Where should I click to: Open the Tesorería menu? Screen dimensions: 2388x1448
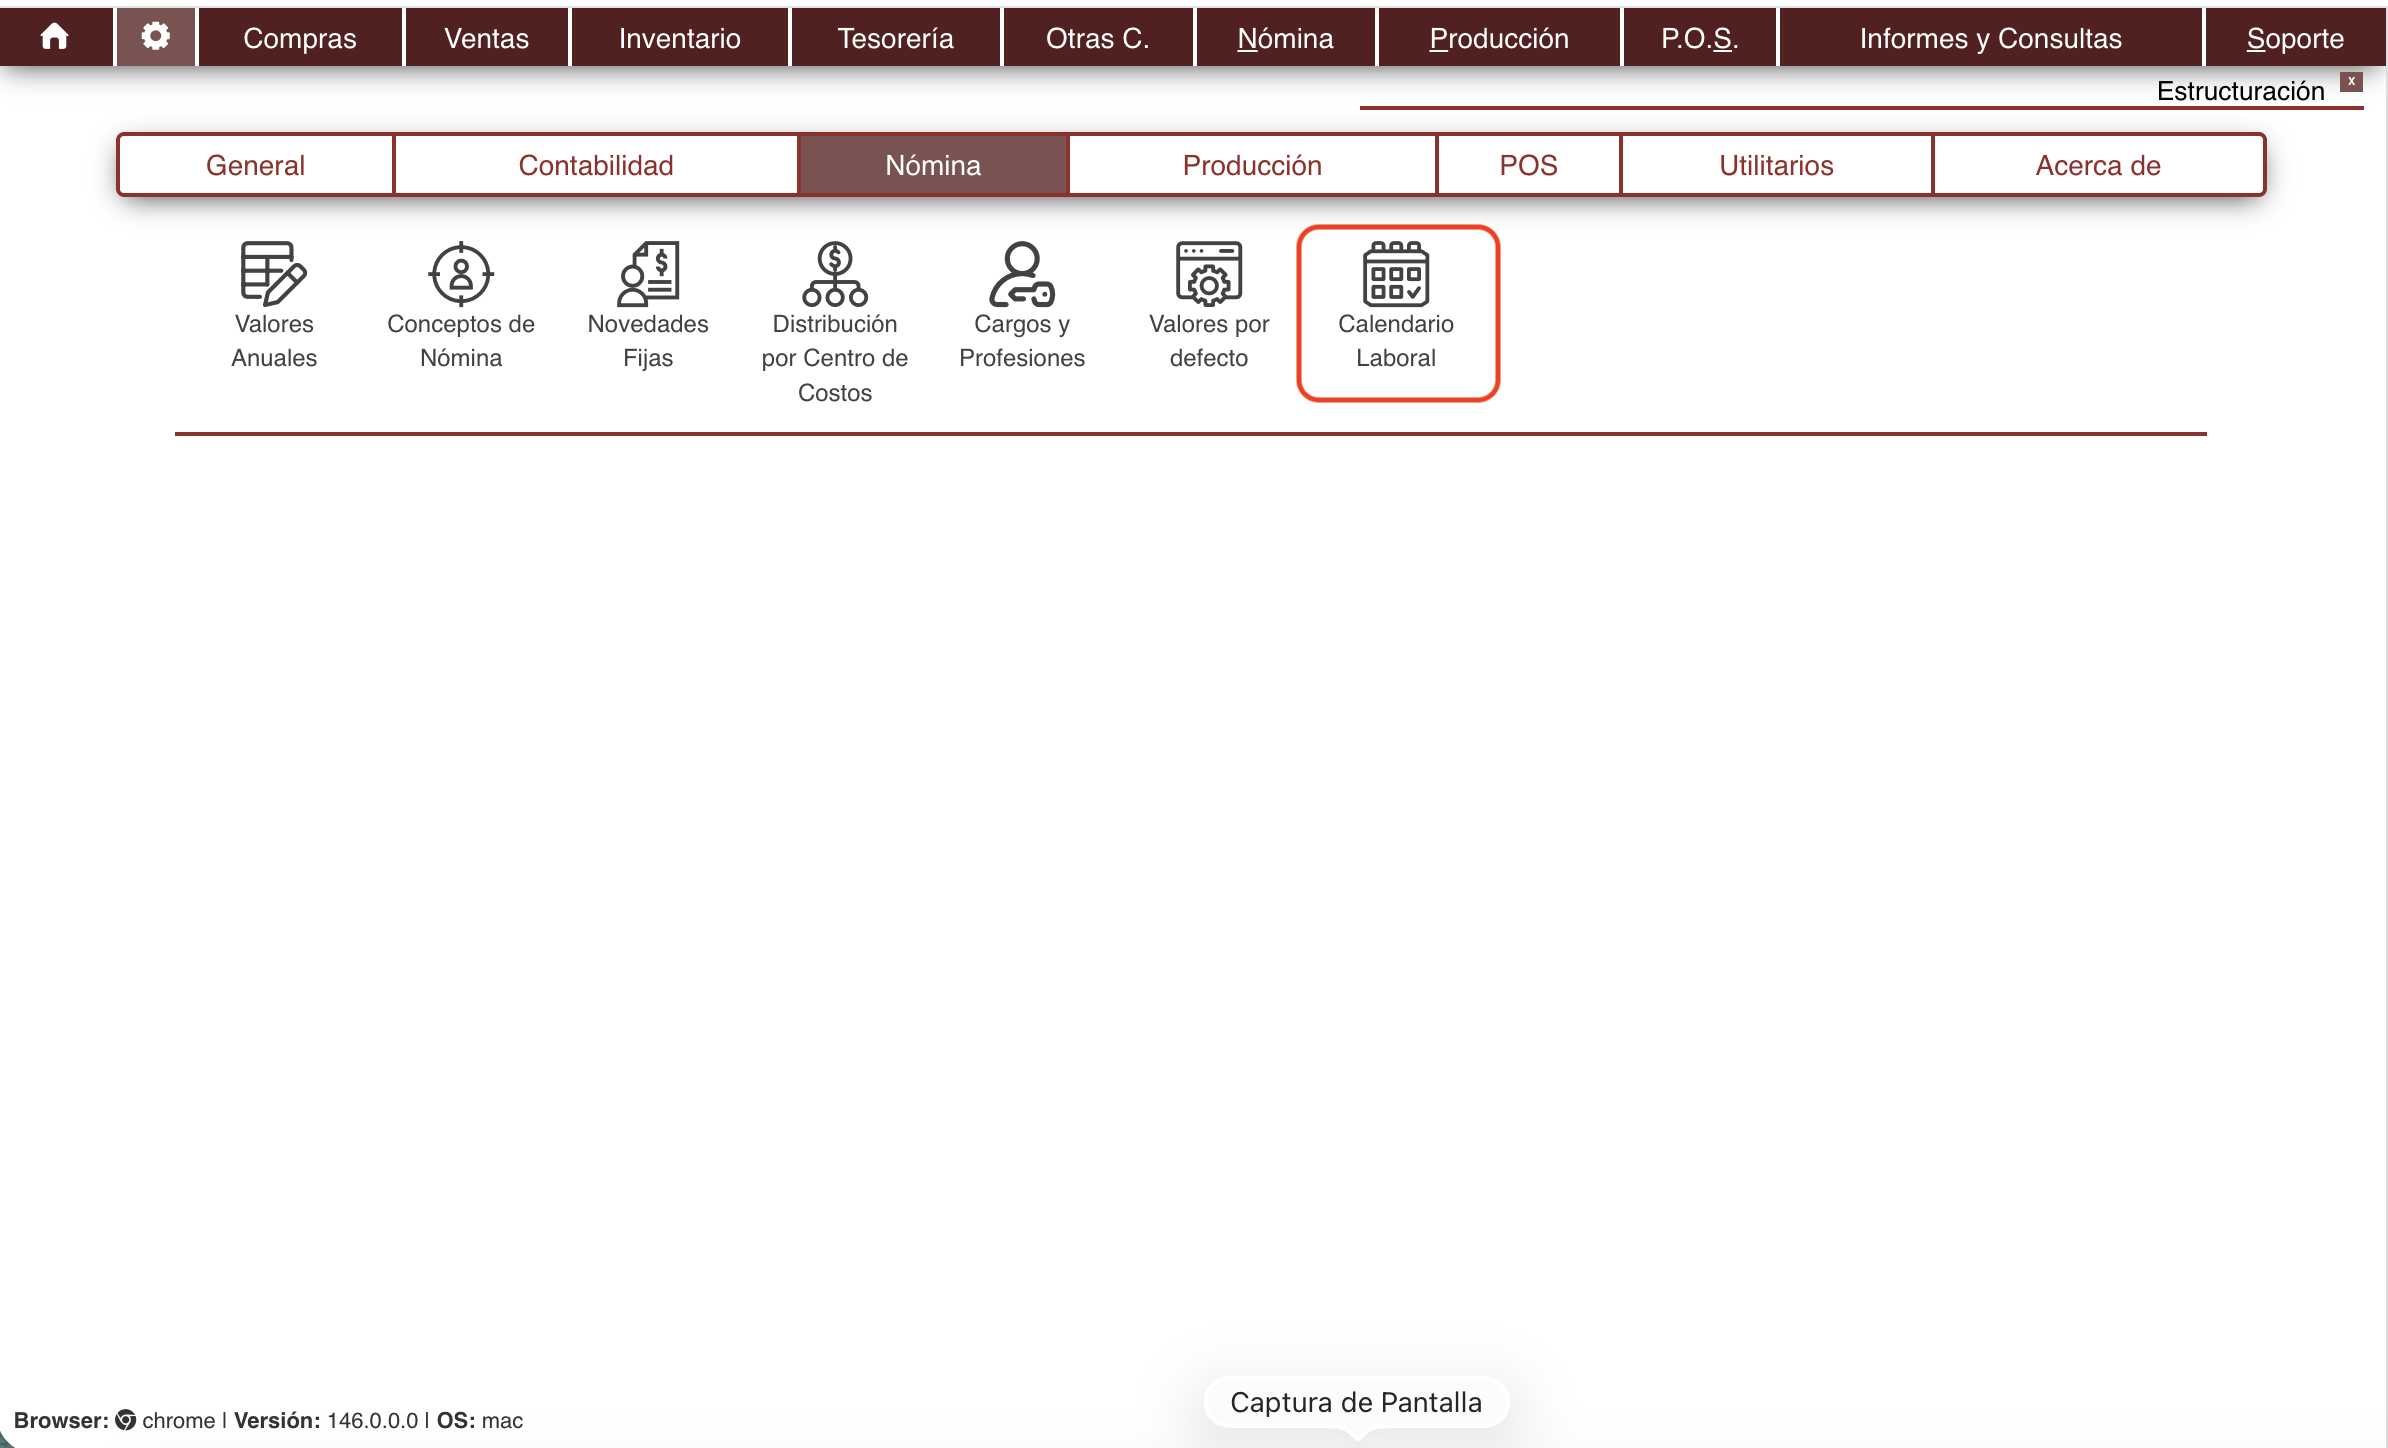click(895, 38)
